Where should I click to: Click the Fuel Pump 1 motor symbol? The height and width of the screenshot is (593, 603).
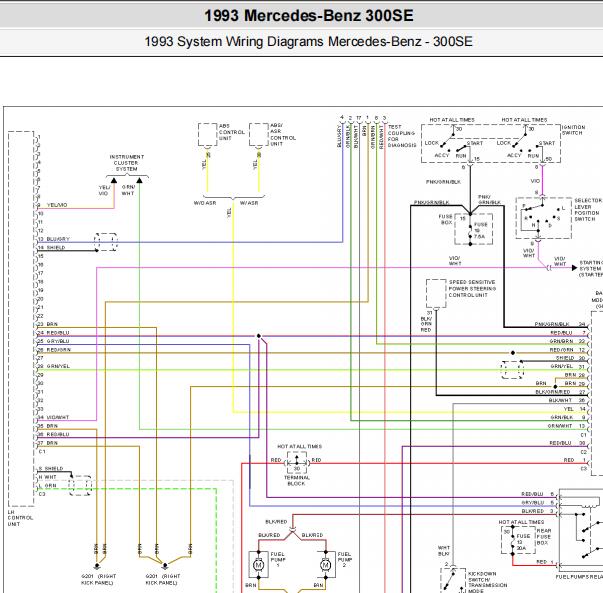tap(258, 565)
